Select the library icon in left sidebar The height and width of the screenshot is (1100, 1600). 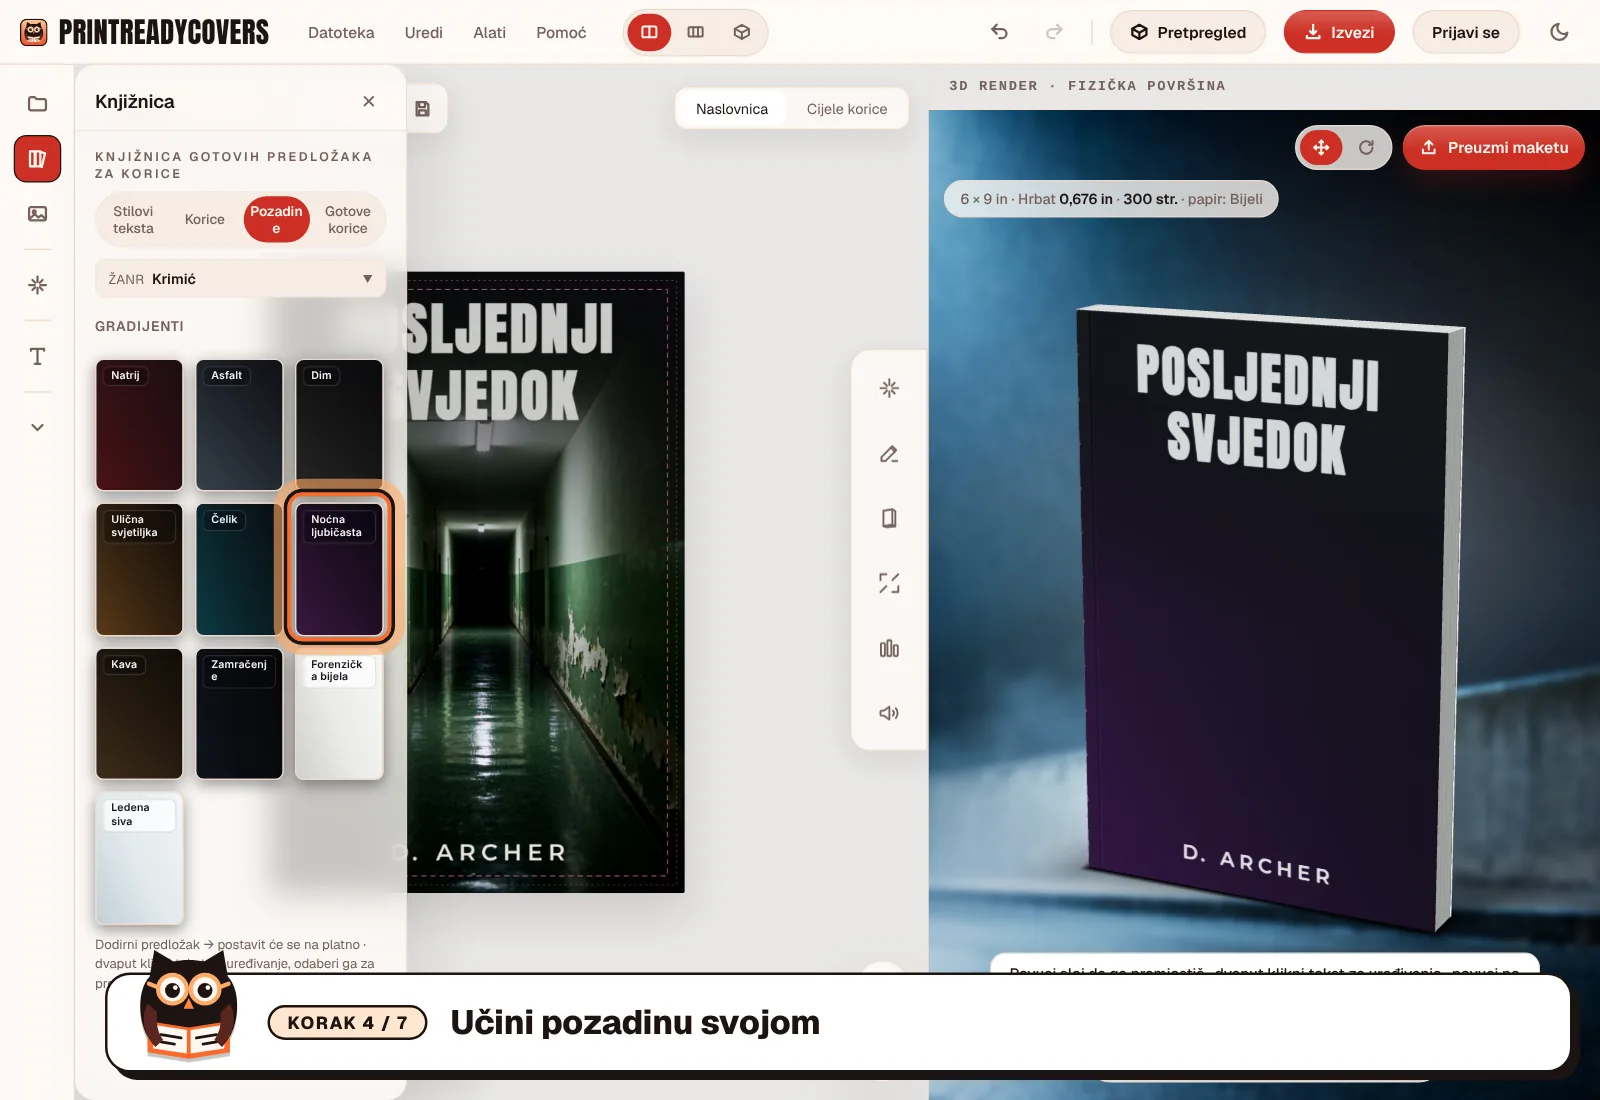pyautogui.click(x=37, y=159)
